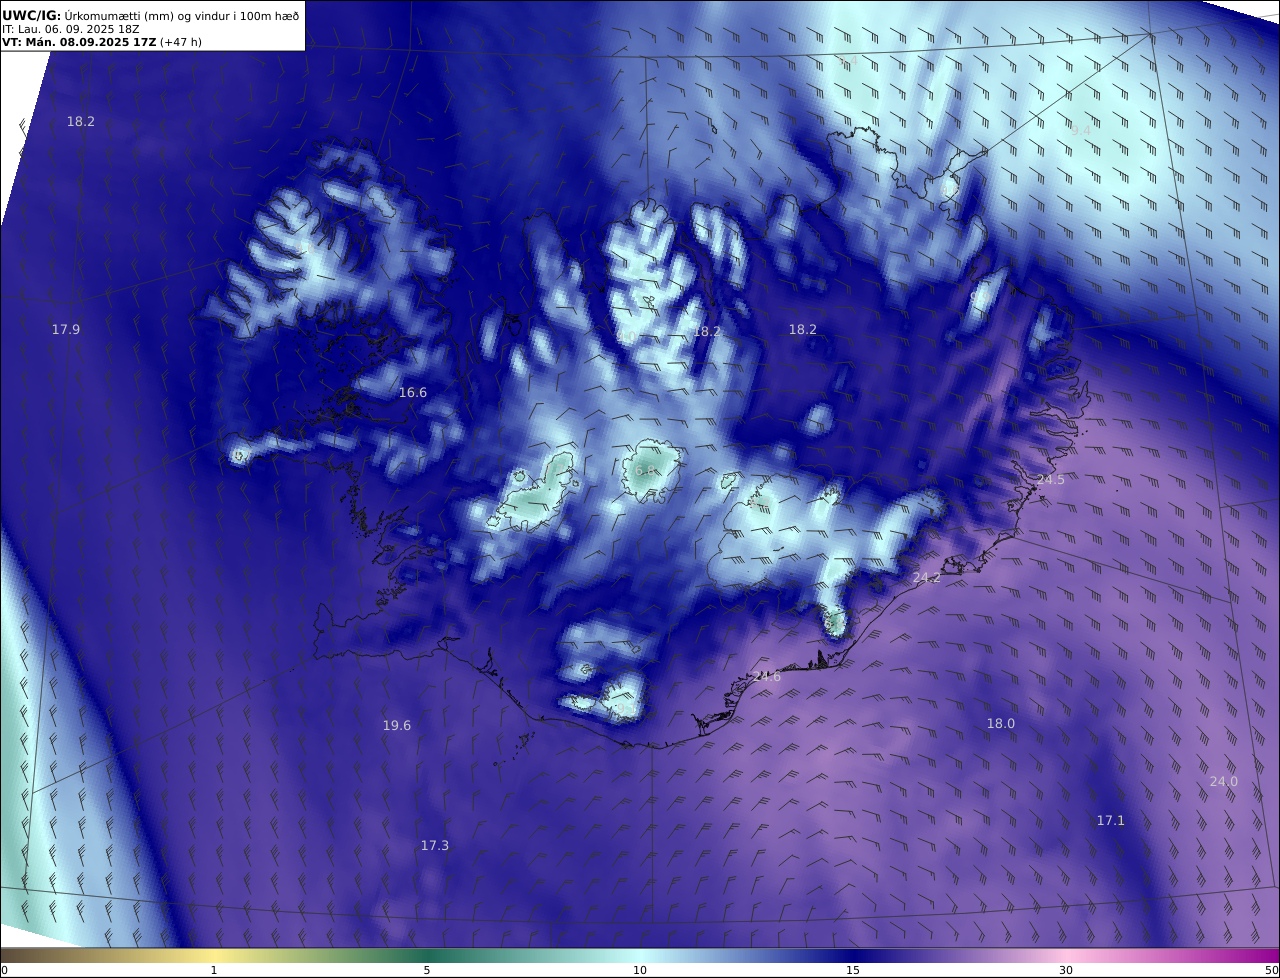Click the 17.1 value label on the map
This screenshot has width=1280, height=978.
click(x=1111, y=821)
